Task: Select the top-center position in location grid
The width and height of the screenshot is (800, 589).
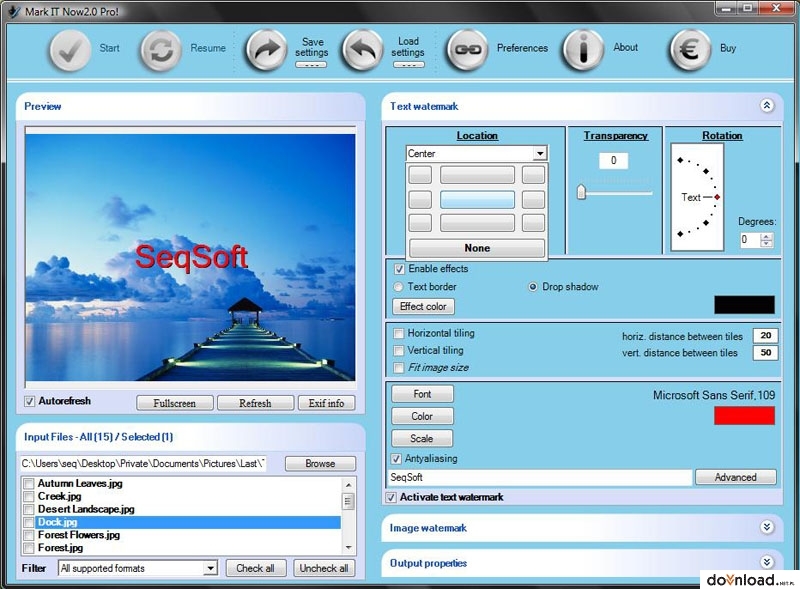Action: 477,175
